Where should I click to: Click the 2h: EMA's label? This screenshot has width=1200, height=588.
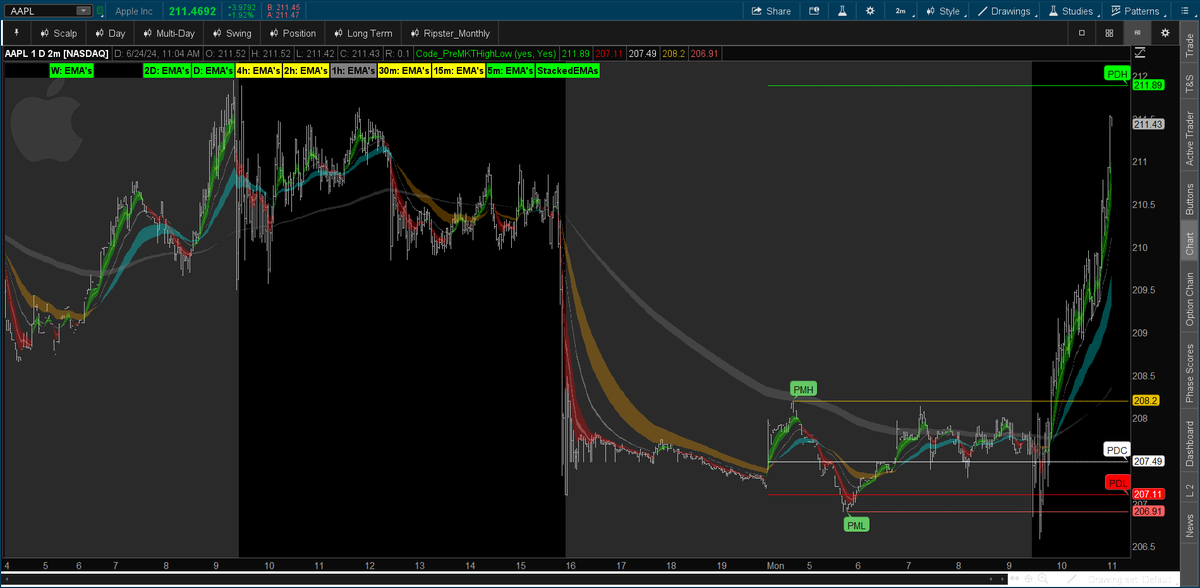(305, 71)
